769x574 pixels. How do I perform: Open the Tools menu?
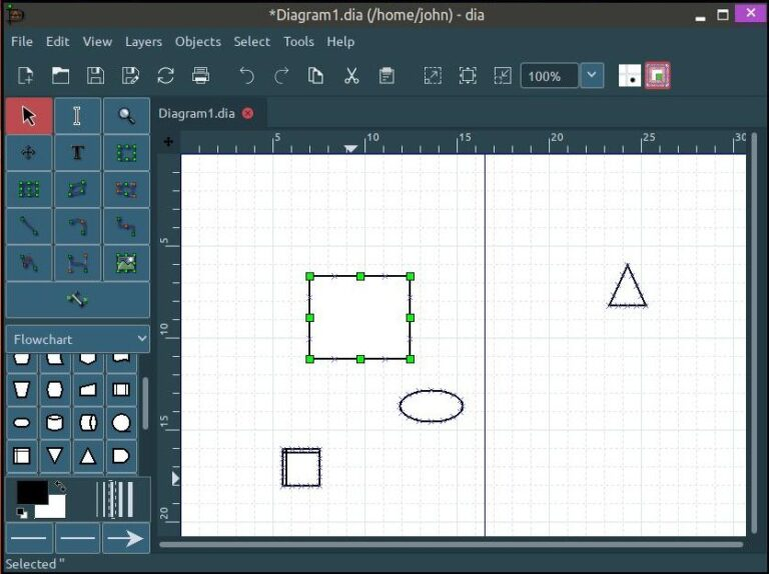[299, 42]
